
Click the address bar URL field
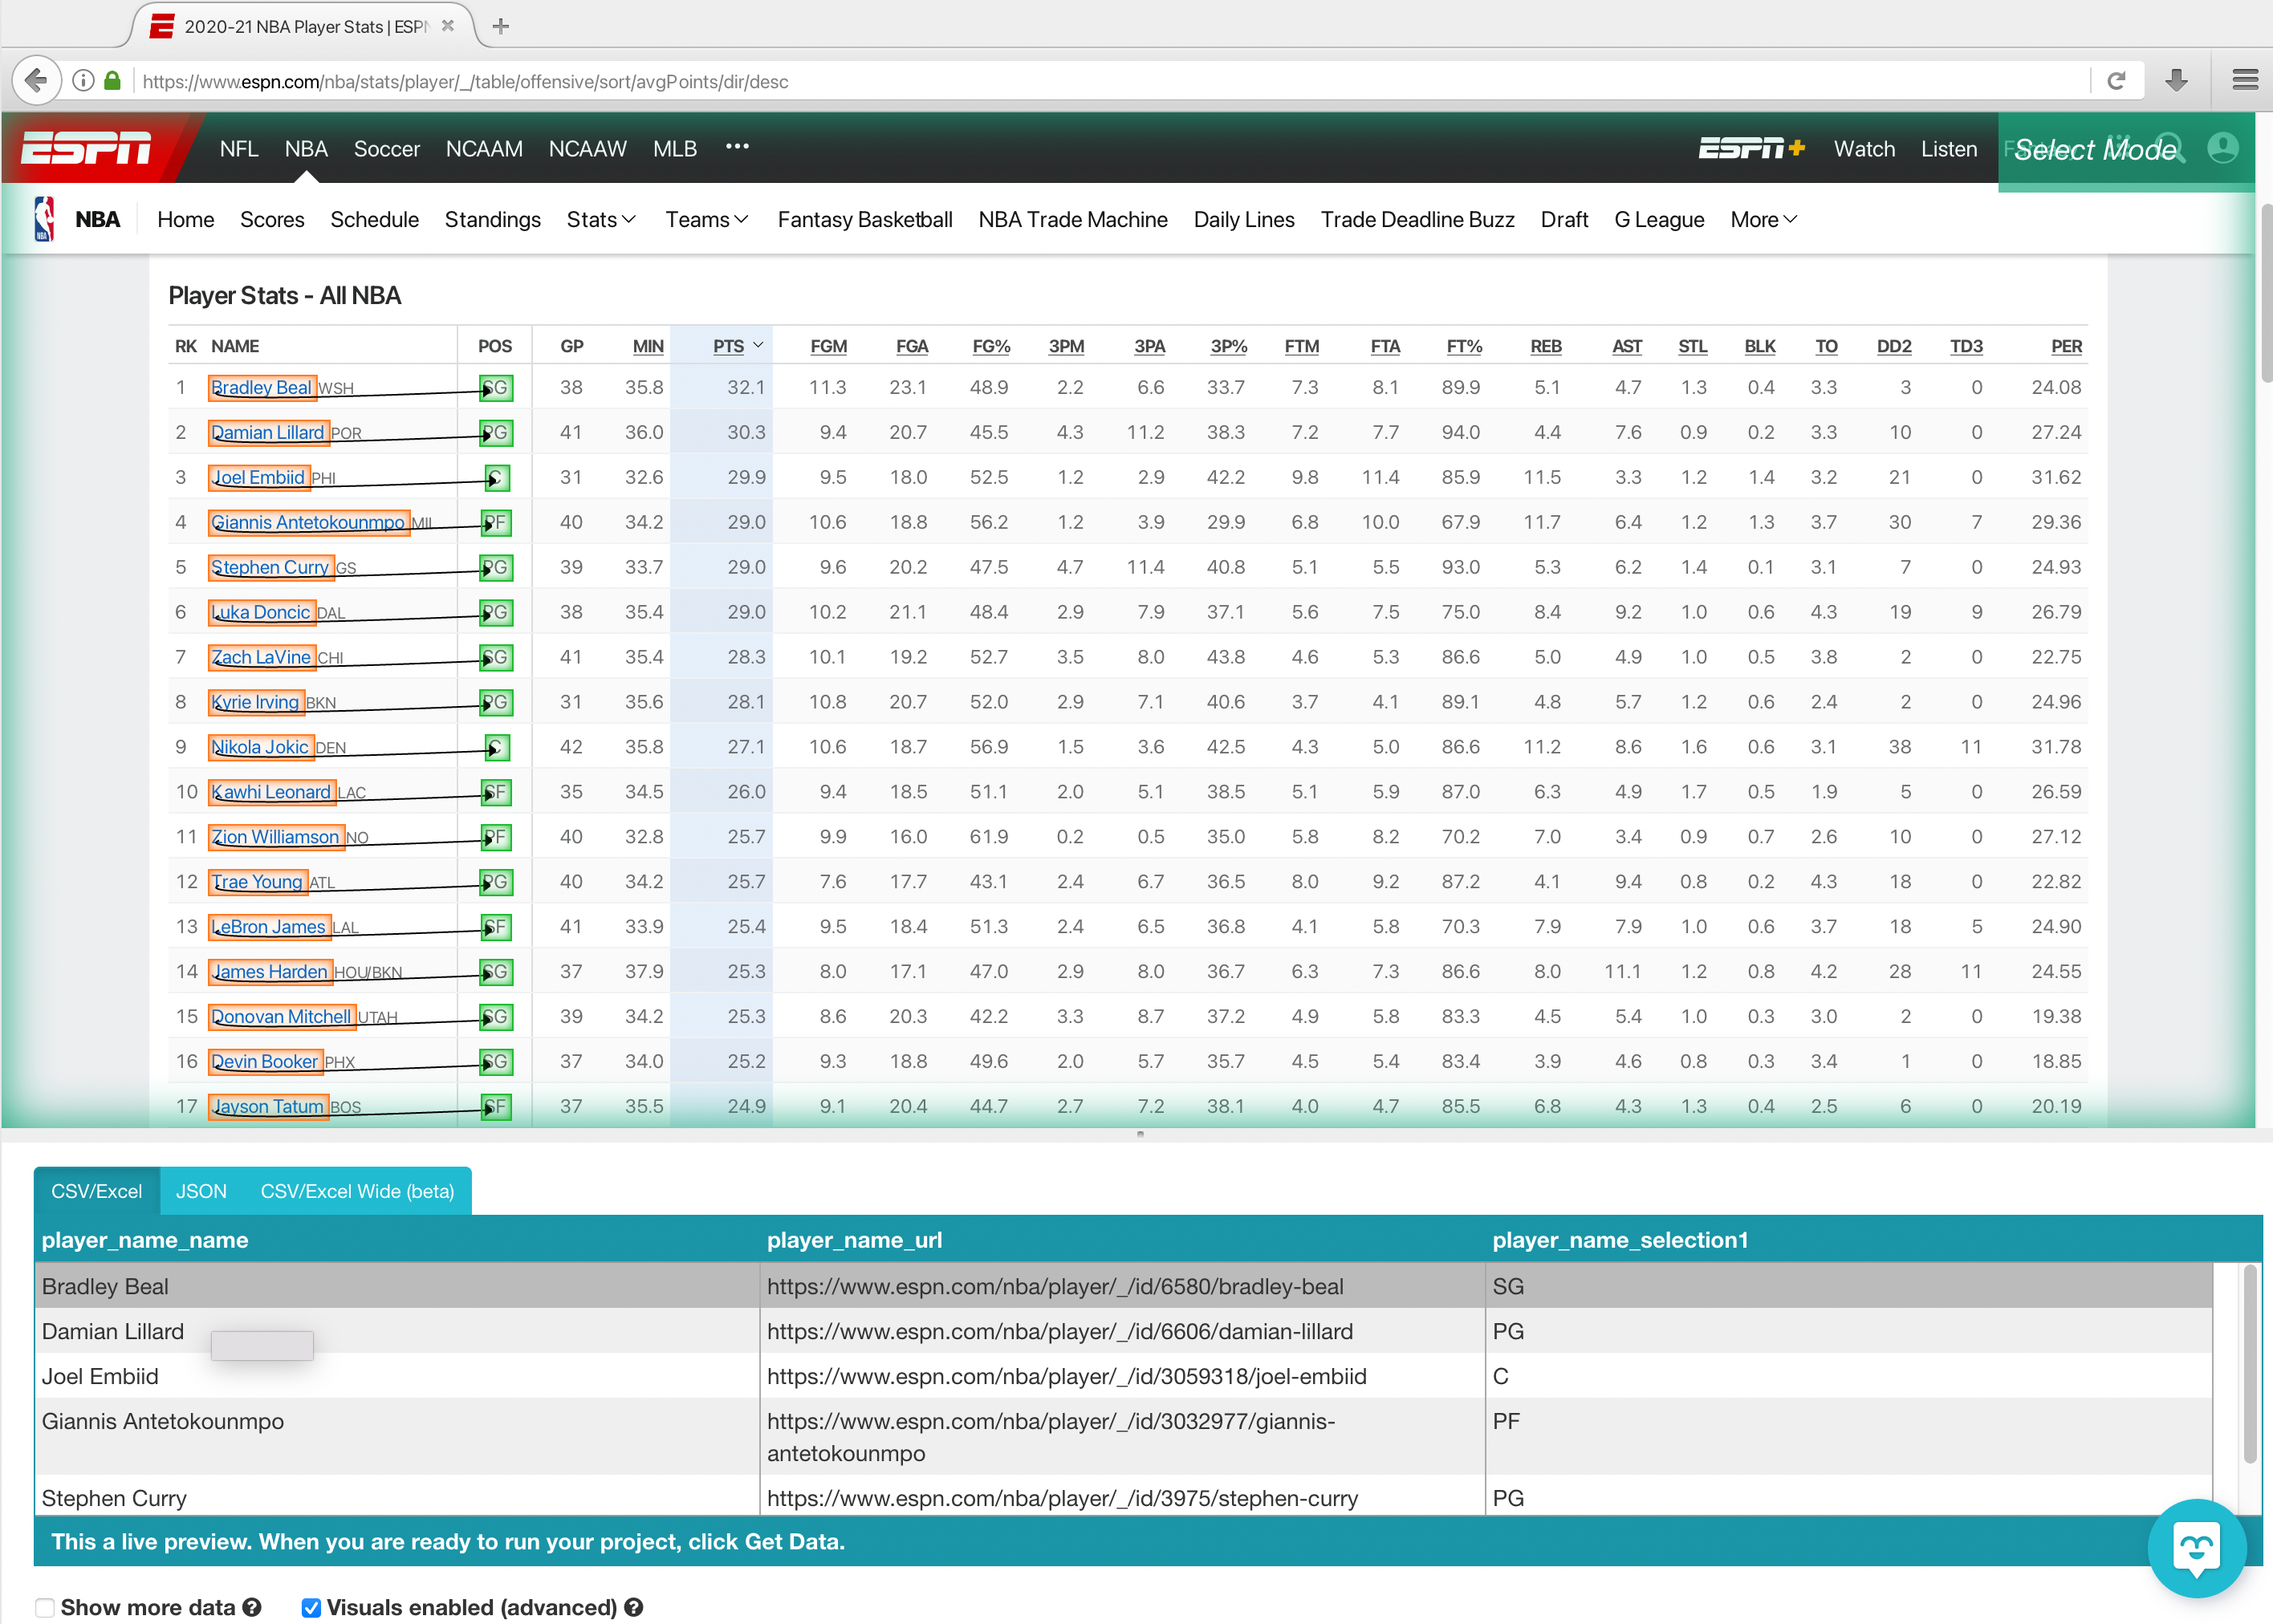(1110, 81)
